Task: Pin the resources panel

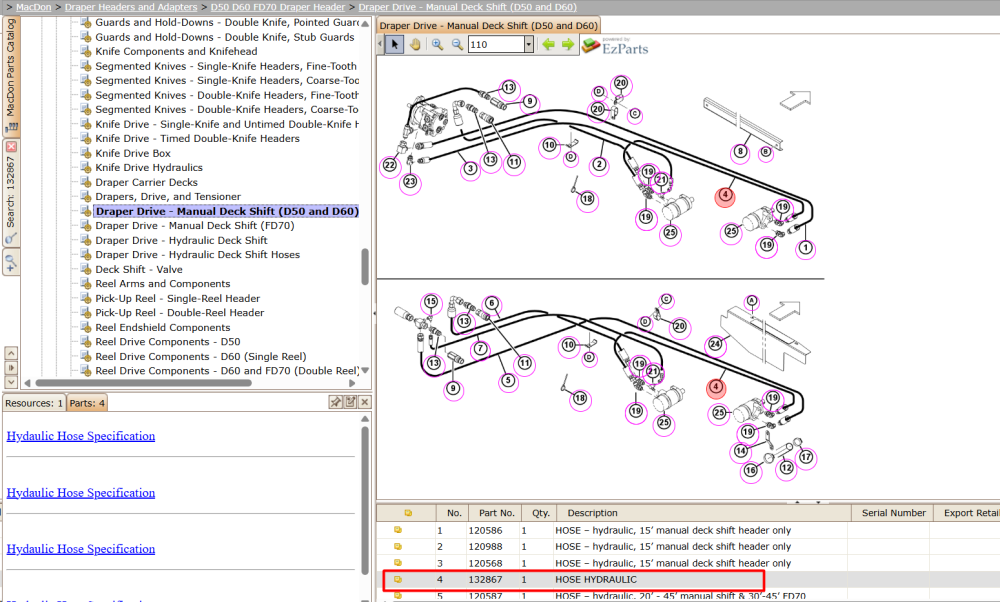Action: (335, 402)
